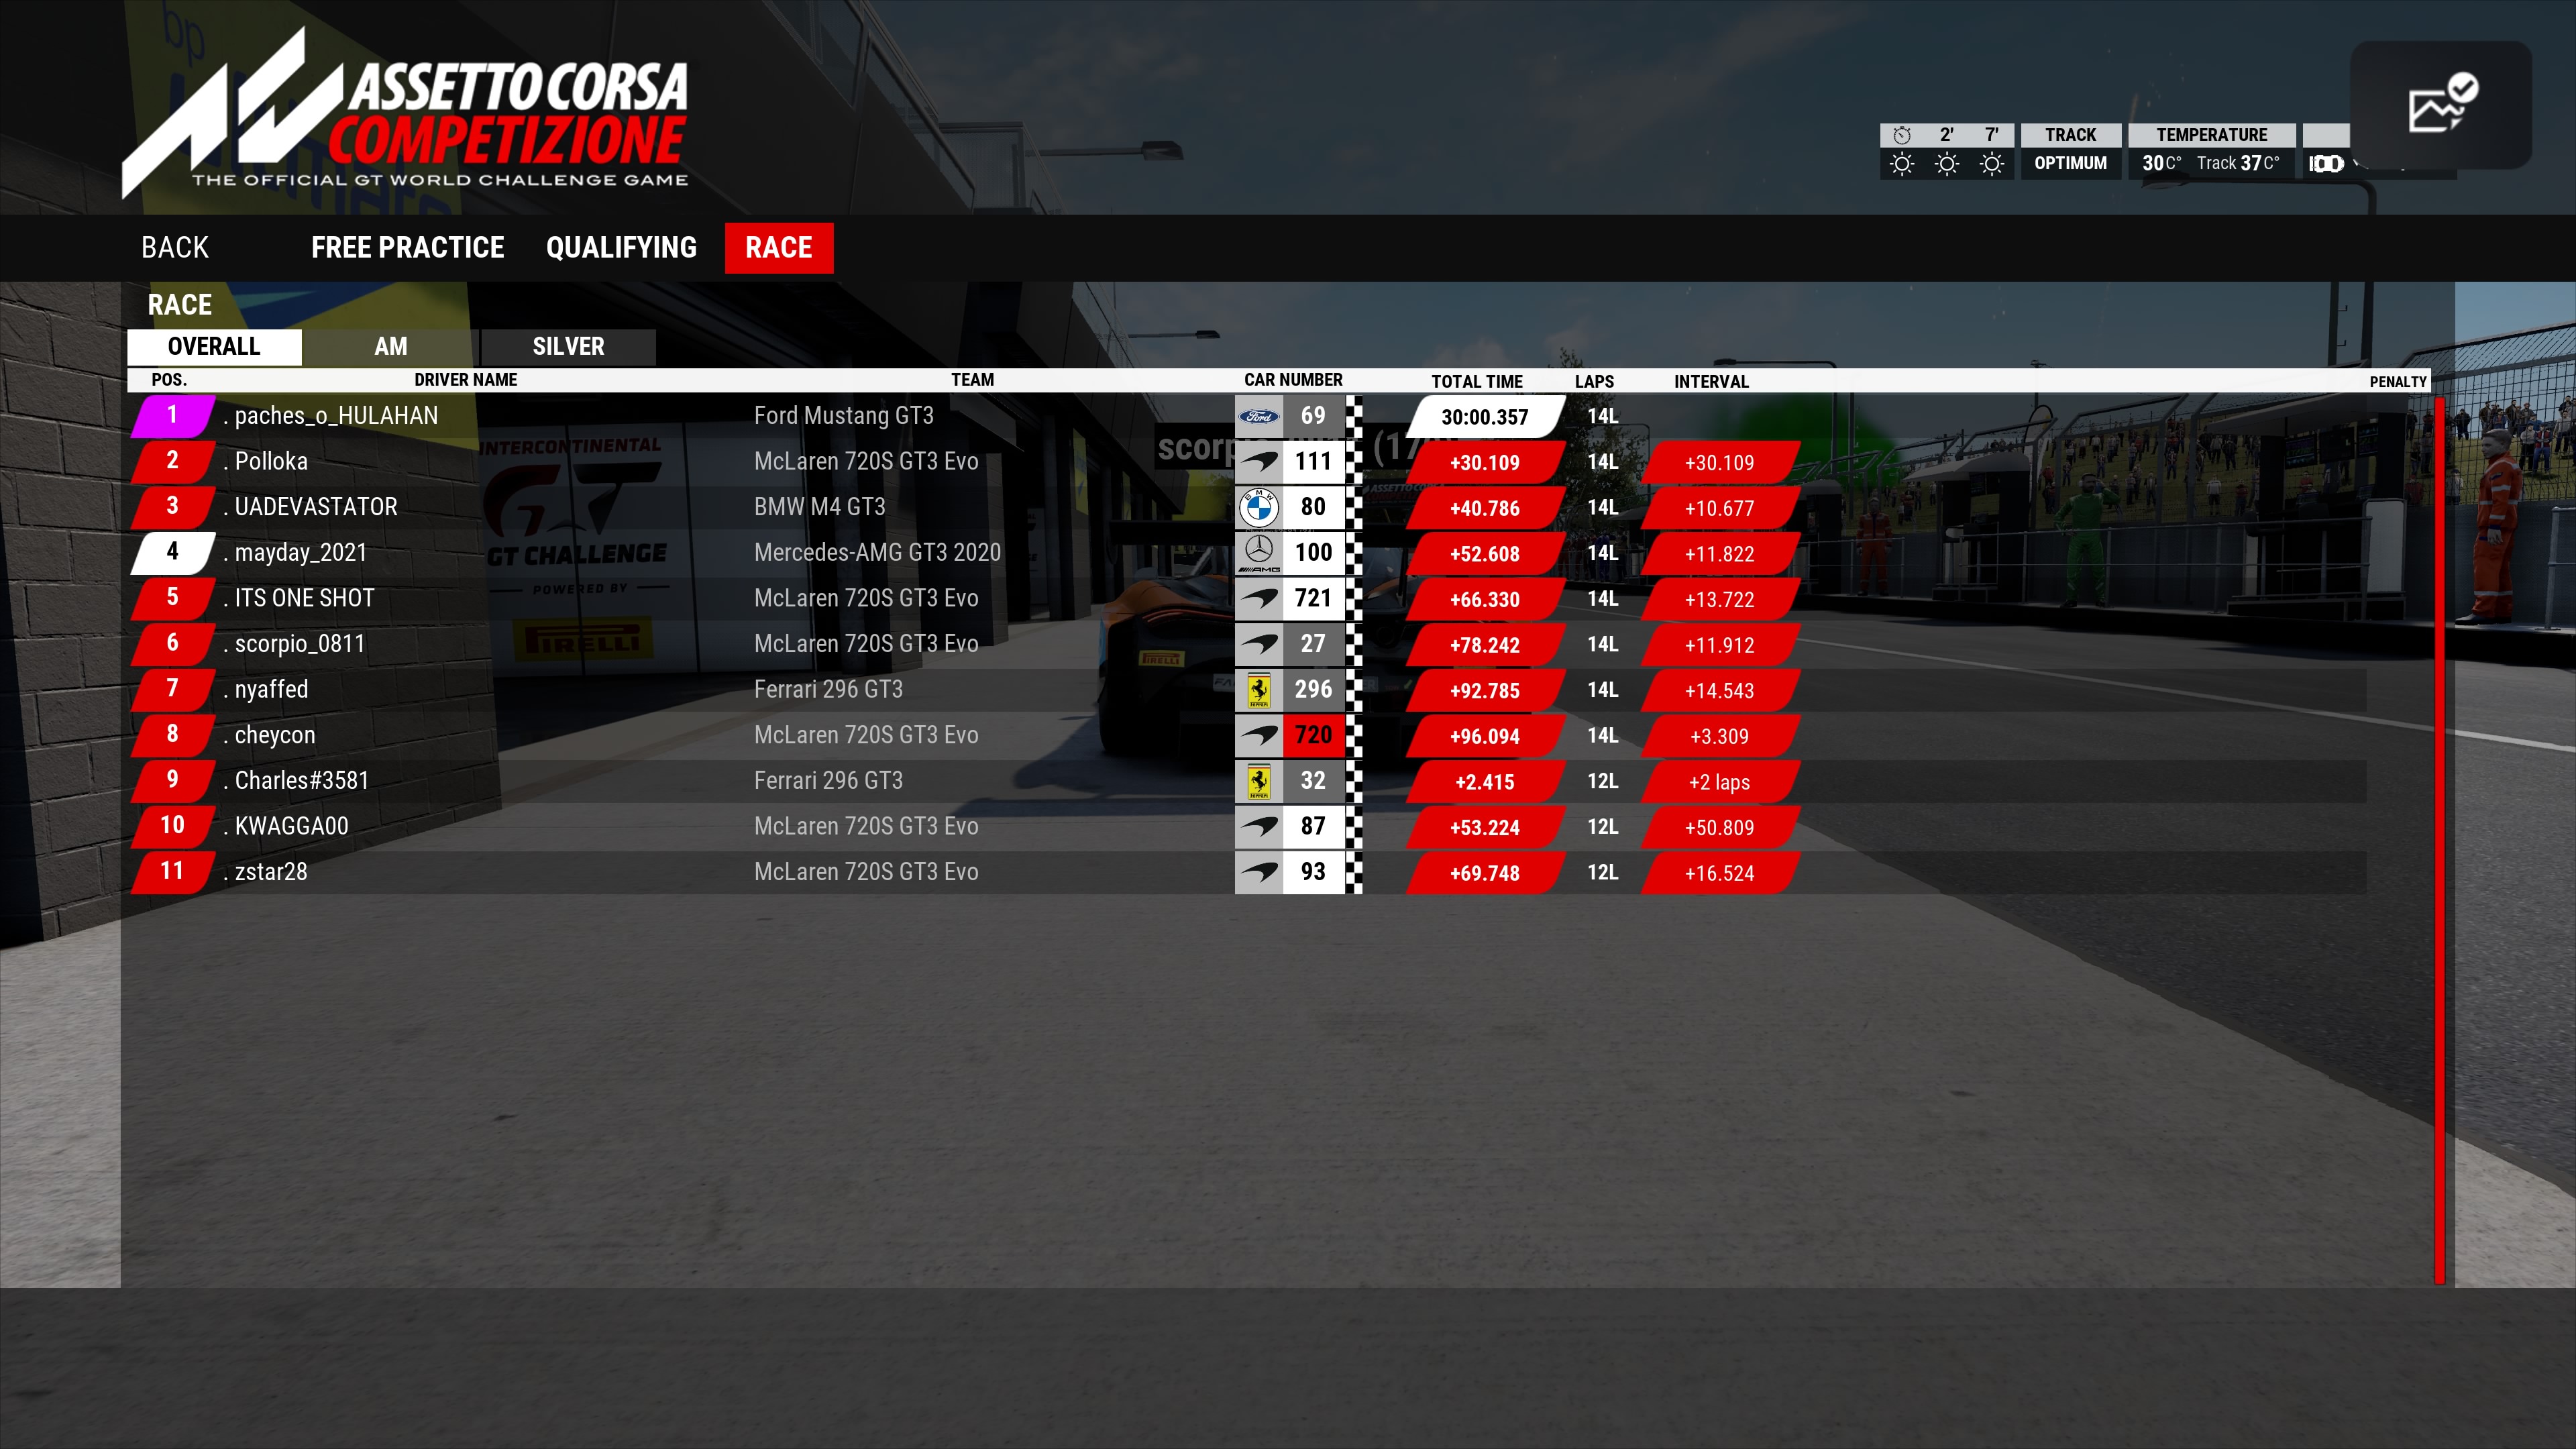Click the session timer clock icon
The image size is (2576, 1449).
point(1902,135)
